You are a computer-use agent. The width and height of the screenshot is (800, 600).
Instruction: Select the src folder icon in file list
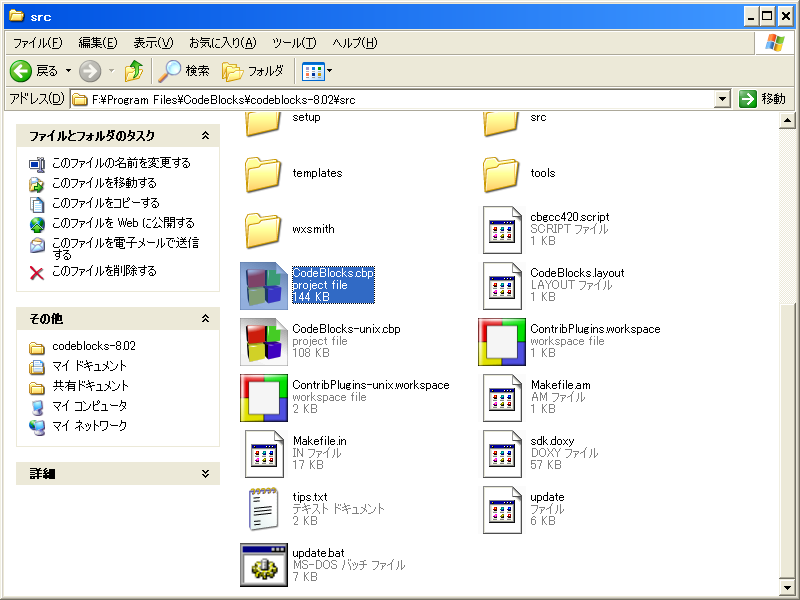[501, 124]
